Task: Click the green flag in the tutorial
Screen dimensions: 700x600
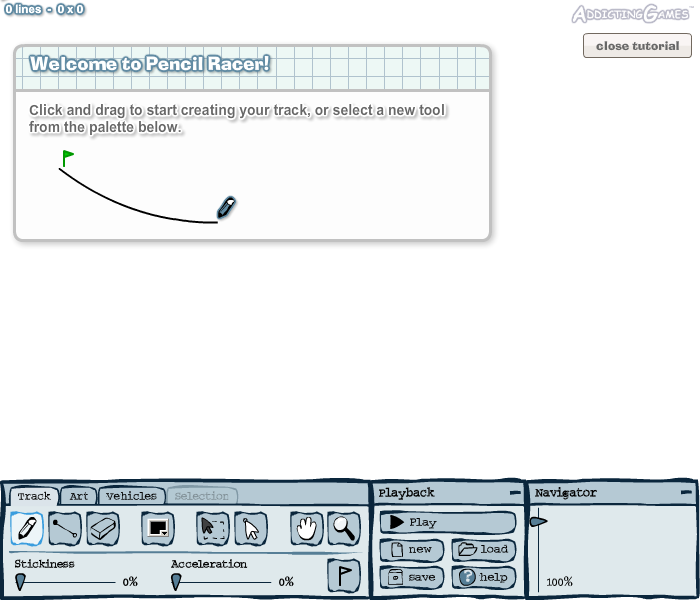Action: 68,158
